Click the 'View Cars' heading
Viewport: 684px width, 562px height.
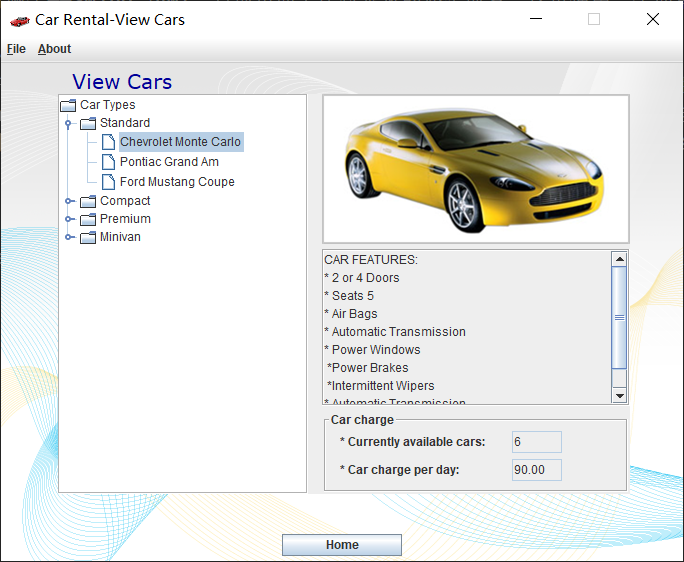pyautogui.click(x=122, y=82)
